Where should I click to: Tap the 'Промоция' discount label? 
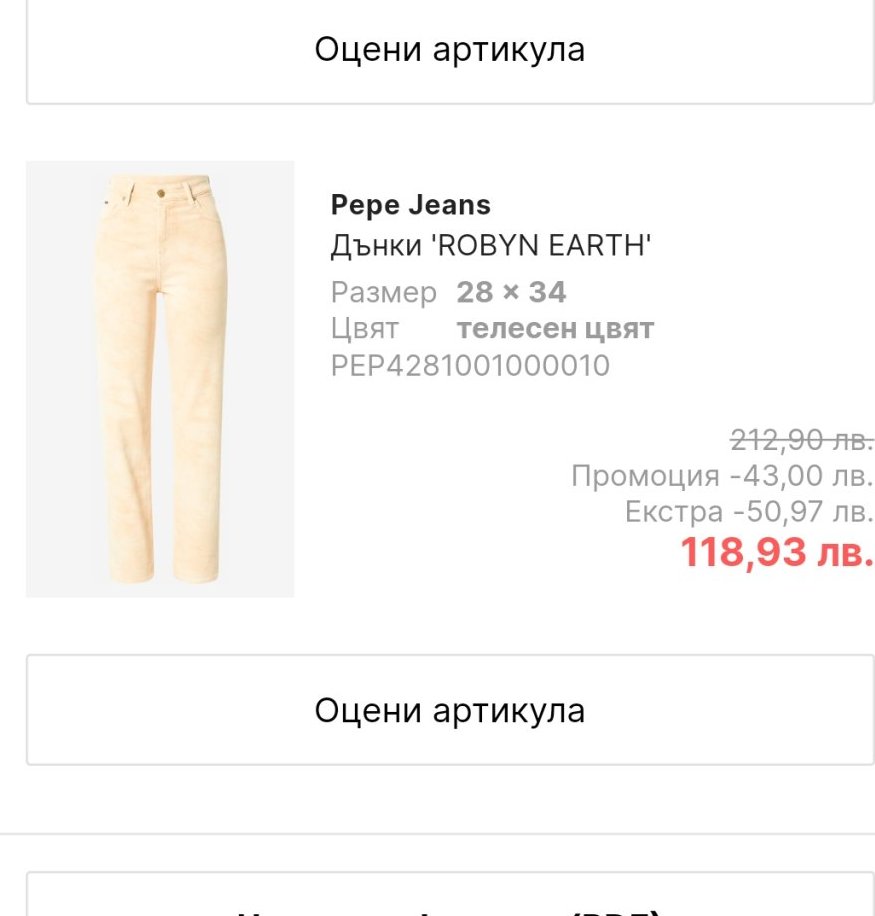click(645, 476)
